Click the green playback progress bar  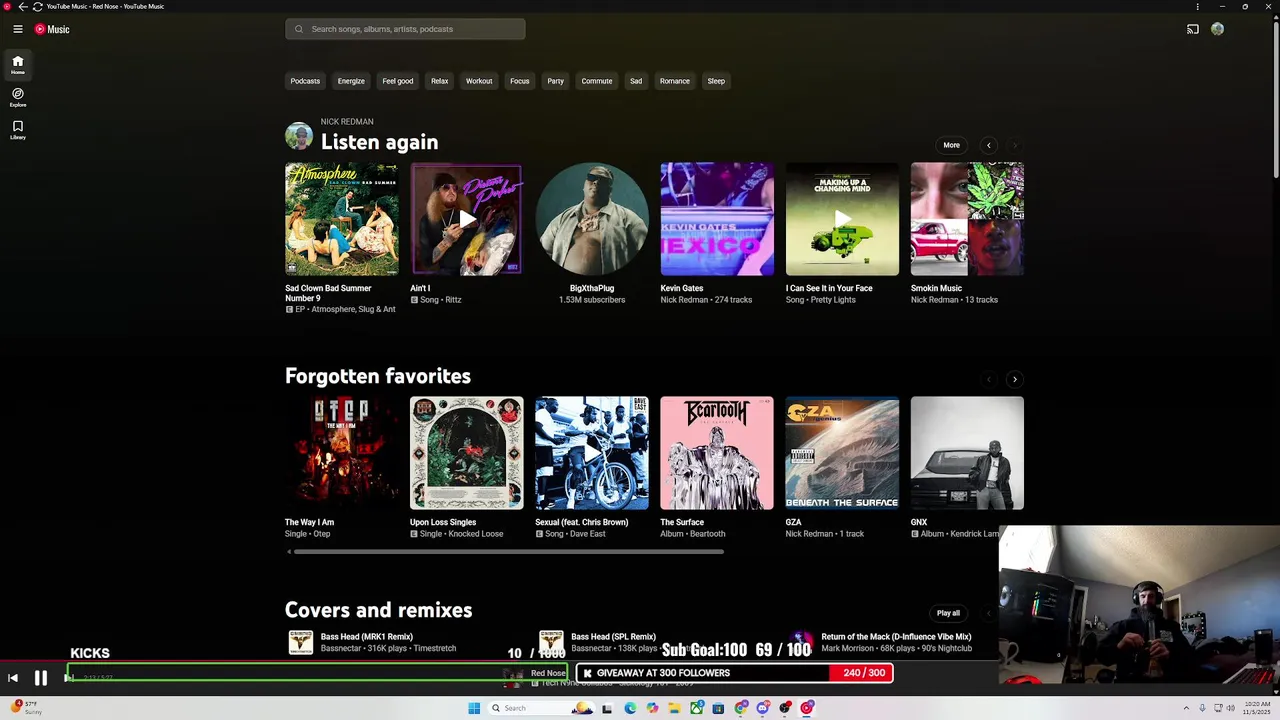tap(318, 673)
